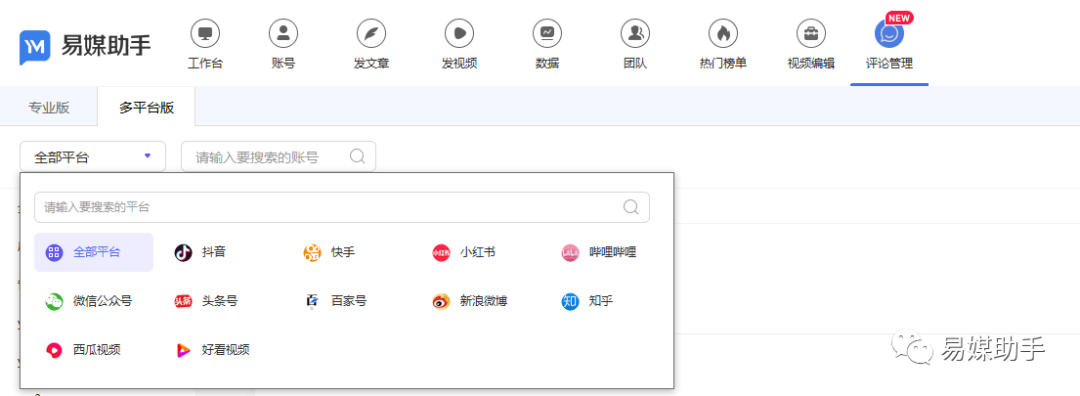Choose 新浪微博 text in platform list

click(484, 301)
